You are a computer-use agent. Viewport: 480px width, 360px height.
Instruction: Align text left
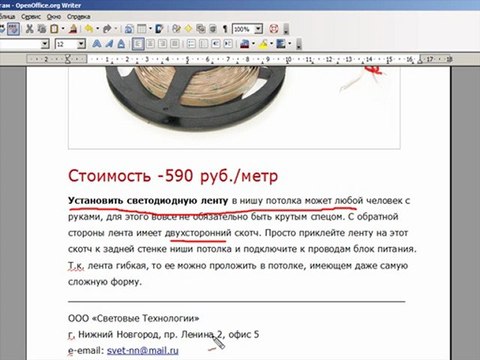coord(138,44)
